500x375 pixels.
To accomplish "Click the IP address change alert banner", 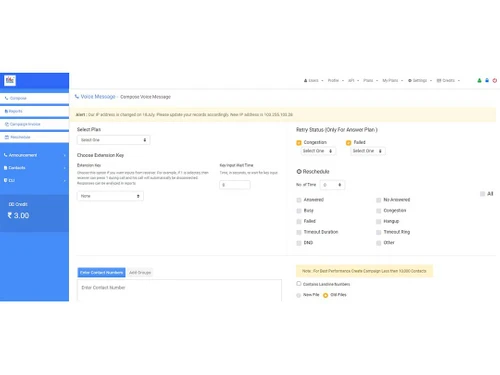I will [282, 114].
